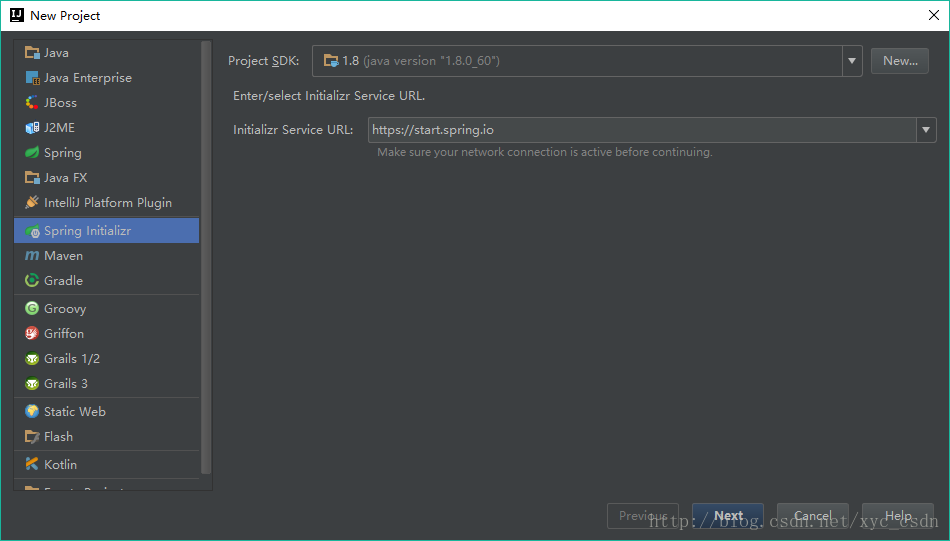Click the Enter/select Initializr Service URL text
950x541 pixels.
coord(329,96)
